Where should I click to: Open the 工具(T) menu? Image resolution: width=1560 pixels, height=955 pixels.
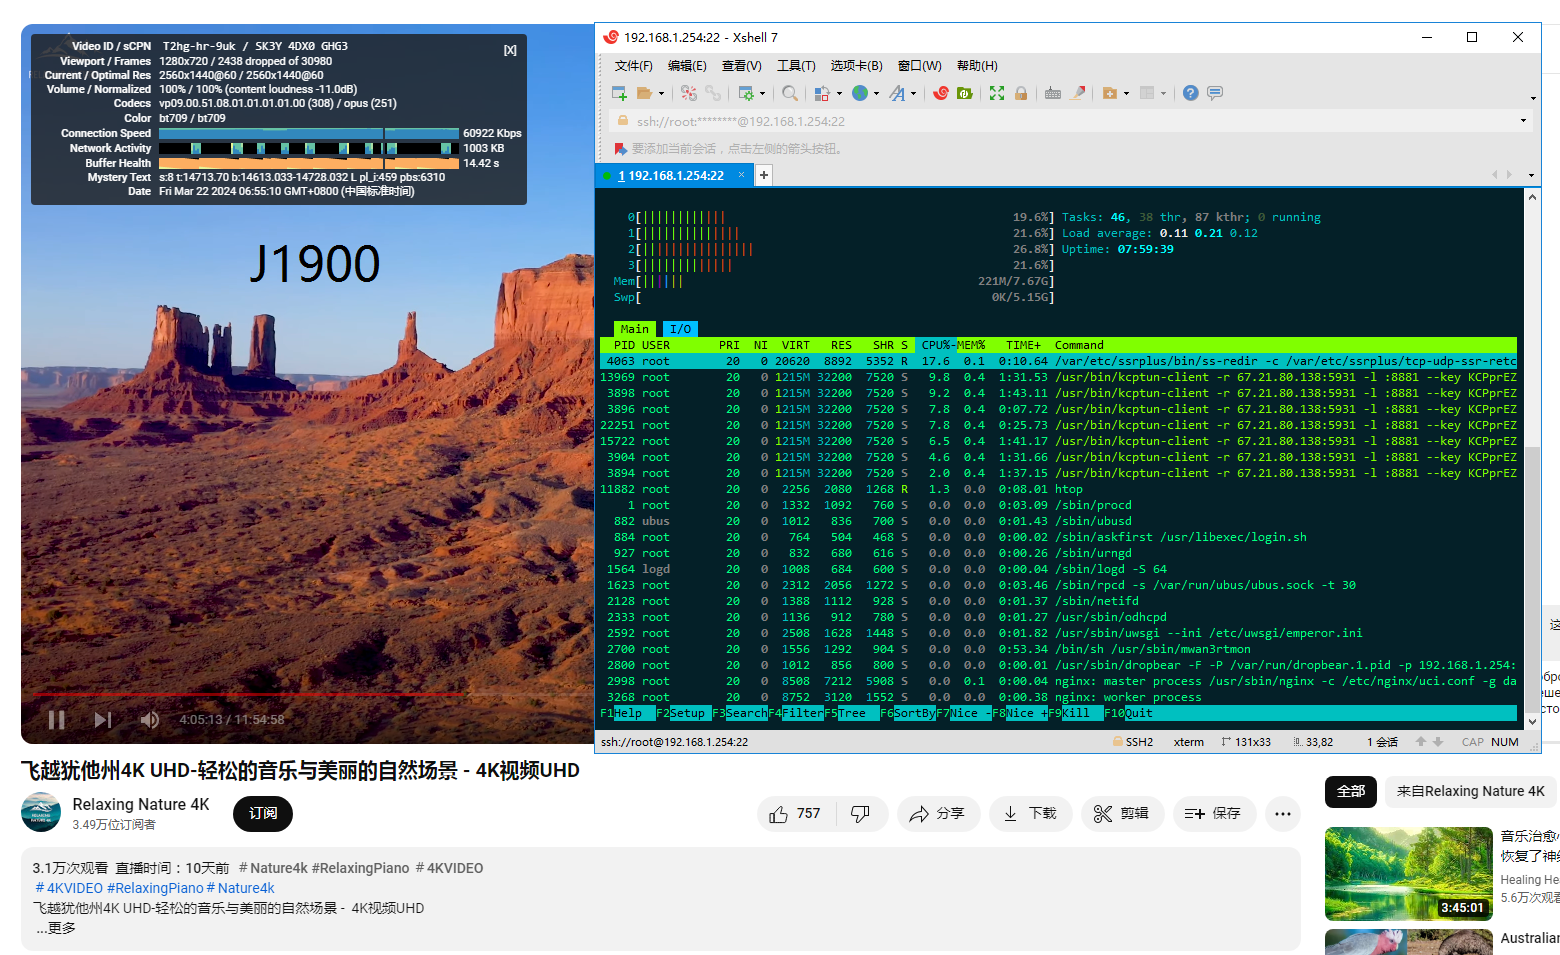[796, 66]
